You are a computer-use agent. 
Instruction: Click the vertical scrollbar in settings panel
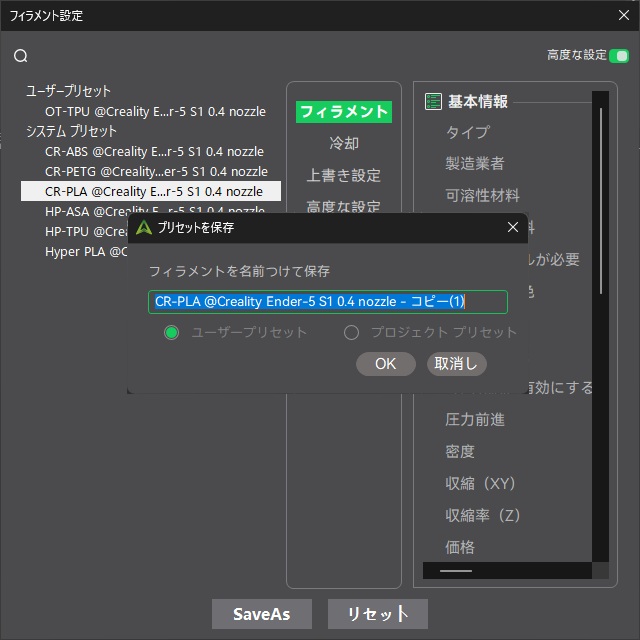(601, 200)
